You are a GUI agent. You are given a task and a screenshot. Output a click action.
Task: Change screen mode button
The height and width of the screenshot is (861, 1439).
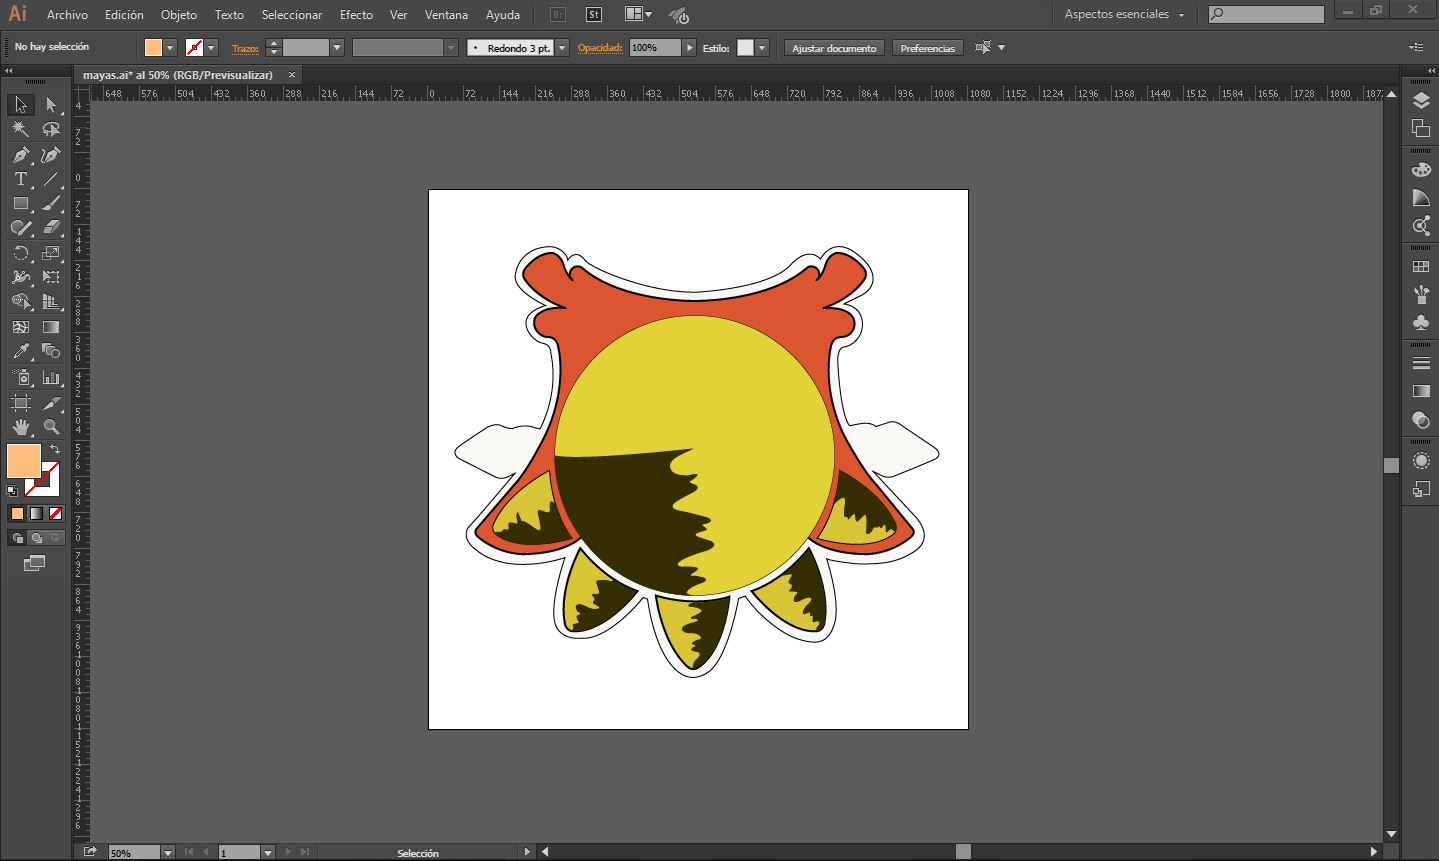(x=35, y=563)
